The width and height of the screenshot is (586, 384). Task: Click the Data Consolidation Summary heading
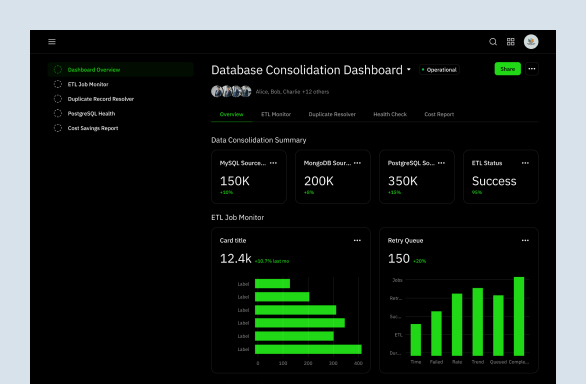[259, 140]
